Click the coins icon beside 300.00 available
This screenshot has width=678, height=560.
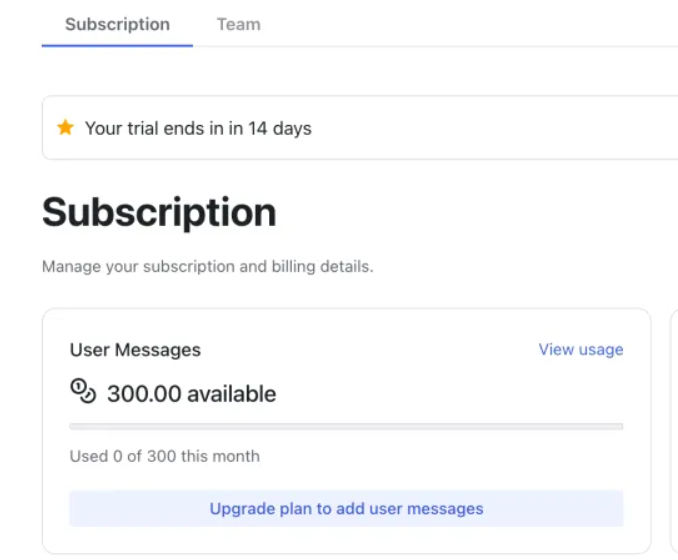pyautogui.click(x=82, y=392)
